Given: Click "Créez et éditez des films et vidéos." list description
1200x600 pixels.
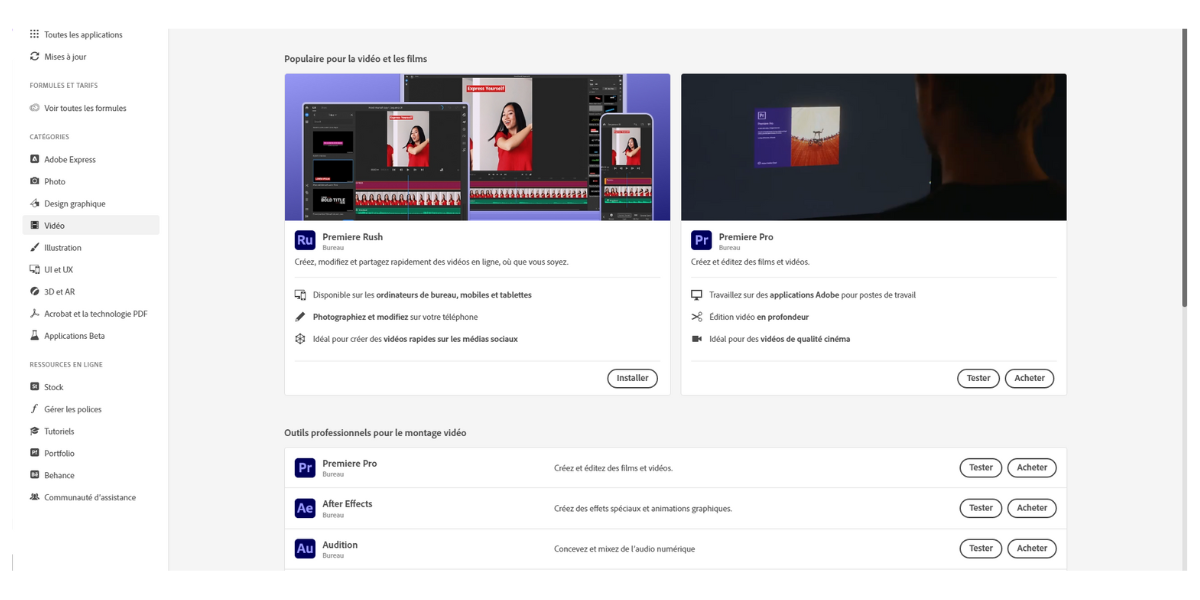Looking at the screenshot, I should point(613,468).
